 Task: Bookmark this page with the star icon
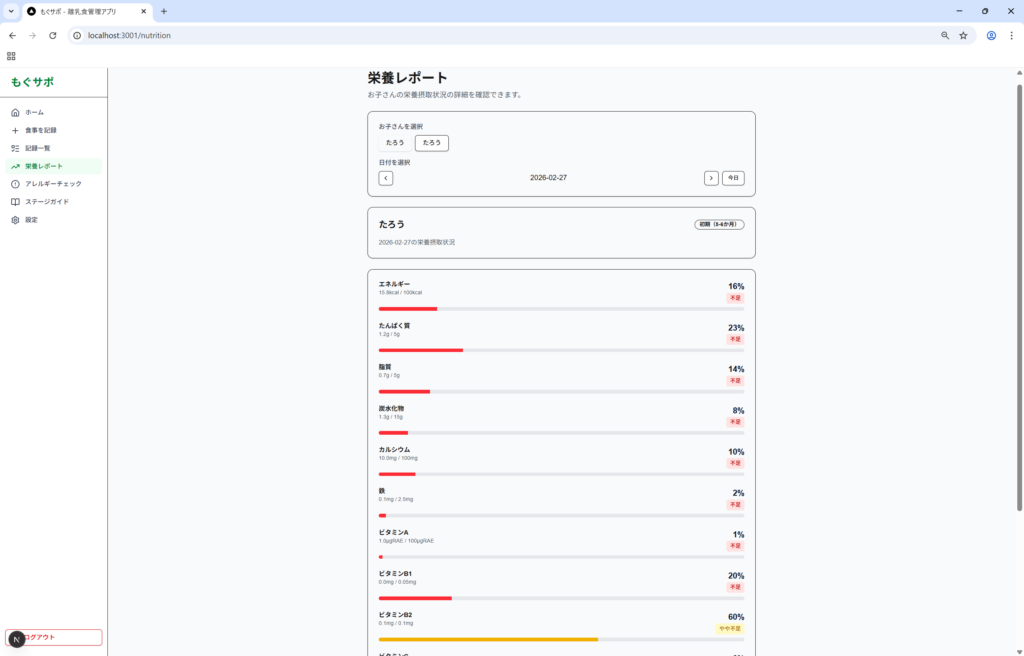coord(963,35)
